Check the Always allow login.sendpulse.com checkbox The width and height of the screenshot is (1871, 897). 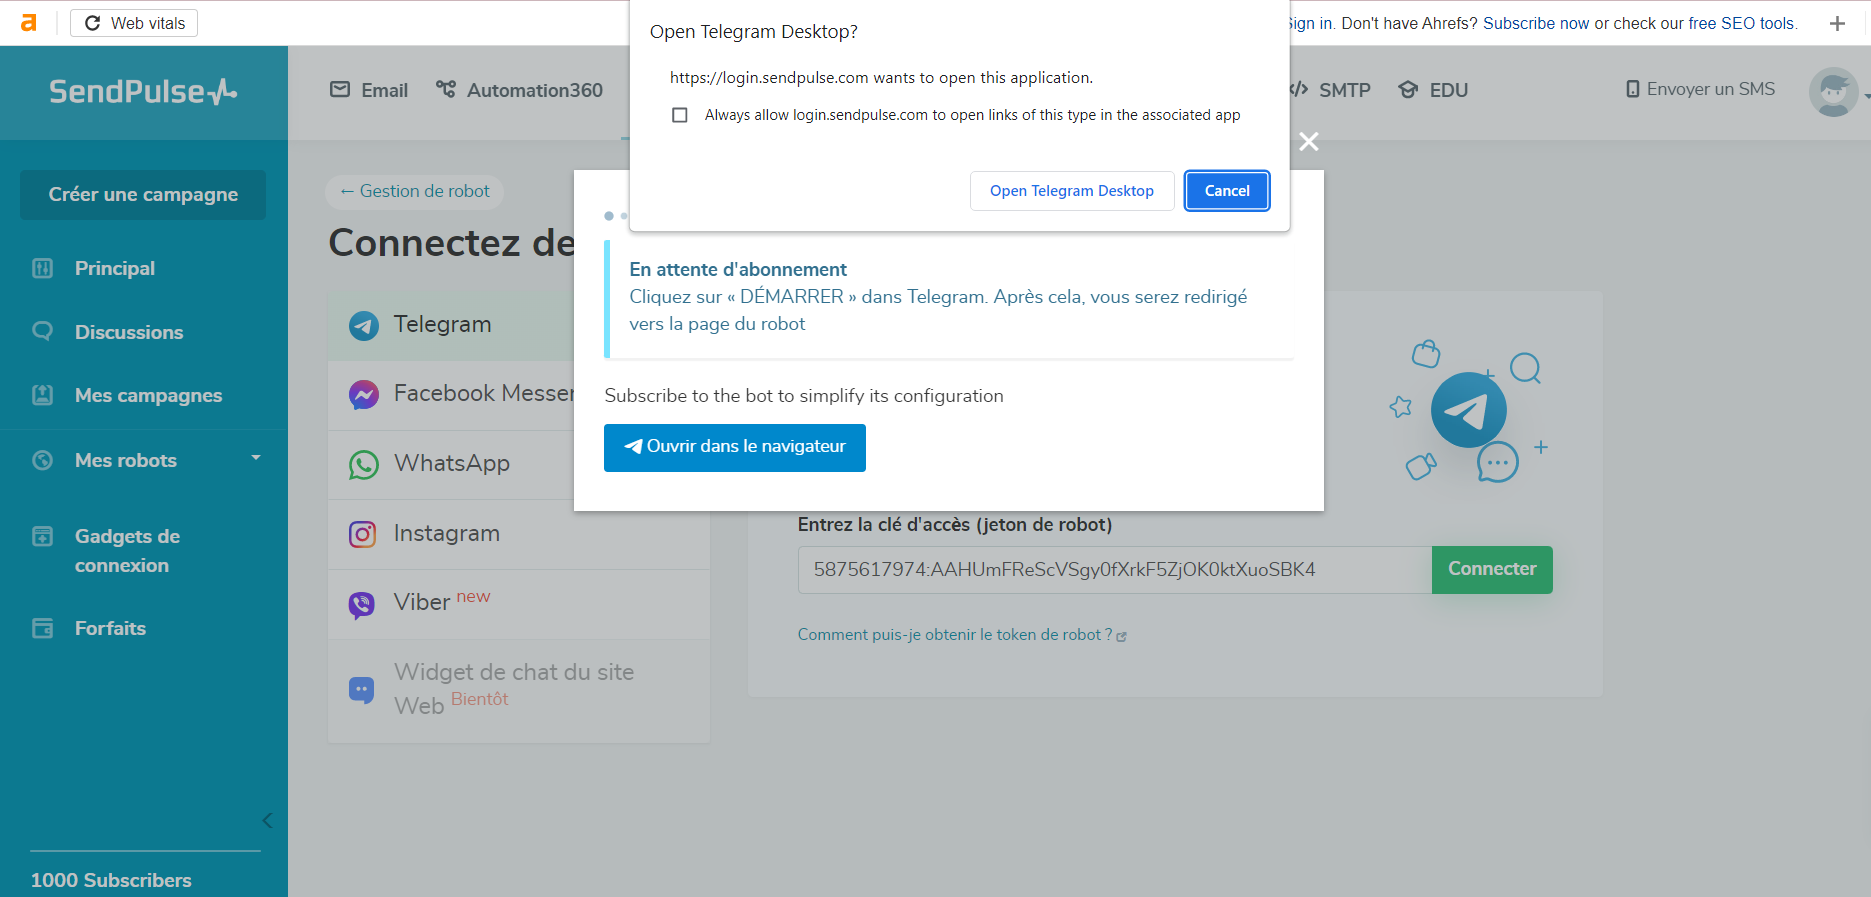[x=680, y=115]
